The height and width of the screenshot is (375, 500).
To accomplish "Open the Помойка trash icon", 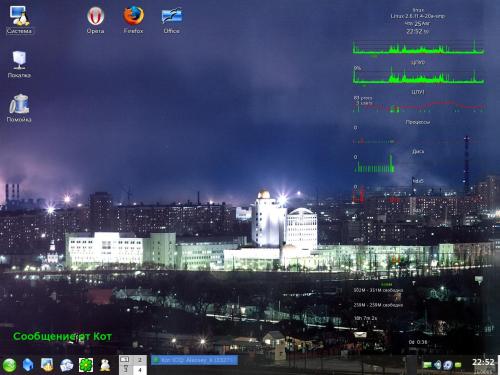I will click(x=19, y=108).
